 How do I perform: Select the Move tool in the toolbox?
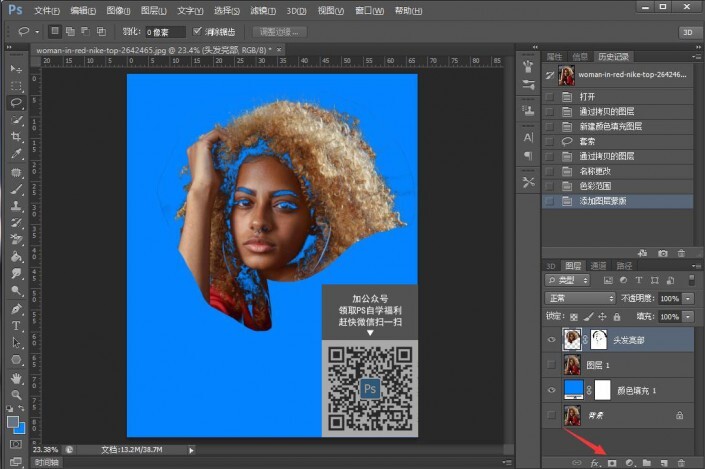pos(16,68)
